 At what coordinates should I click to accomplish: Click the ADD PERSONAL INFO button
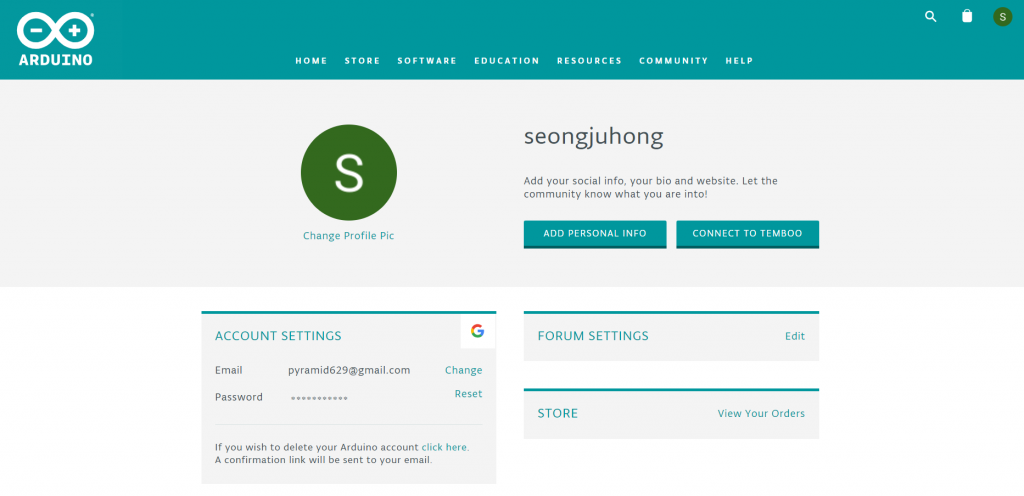tap(595, 234)
